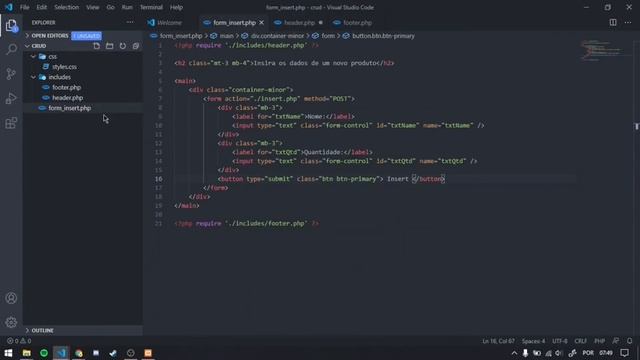Open Chrome from taskbar

[x=78, y=353]
